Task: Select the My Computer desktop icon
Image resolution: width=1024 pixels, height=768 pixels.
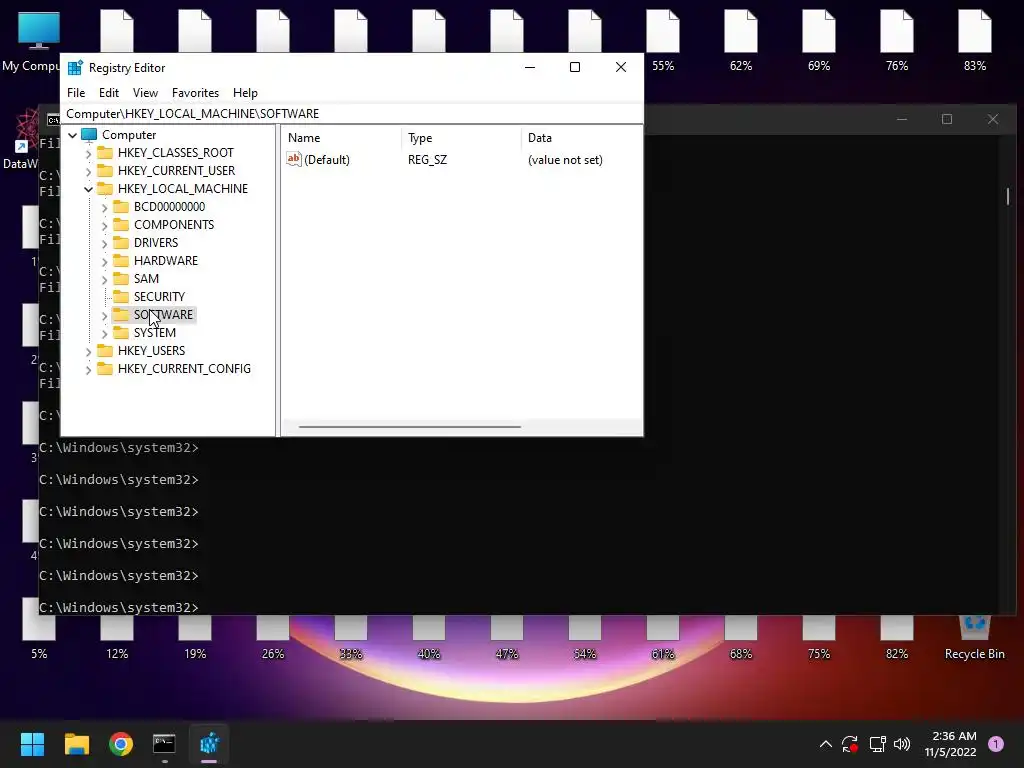Action: [x=31, y=42]
